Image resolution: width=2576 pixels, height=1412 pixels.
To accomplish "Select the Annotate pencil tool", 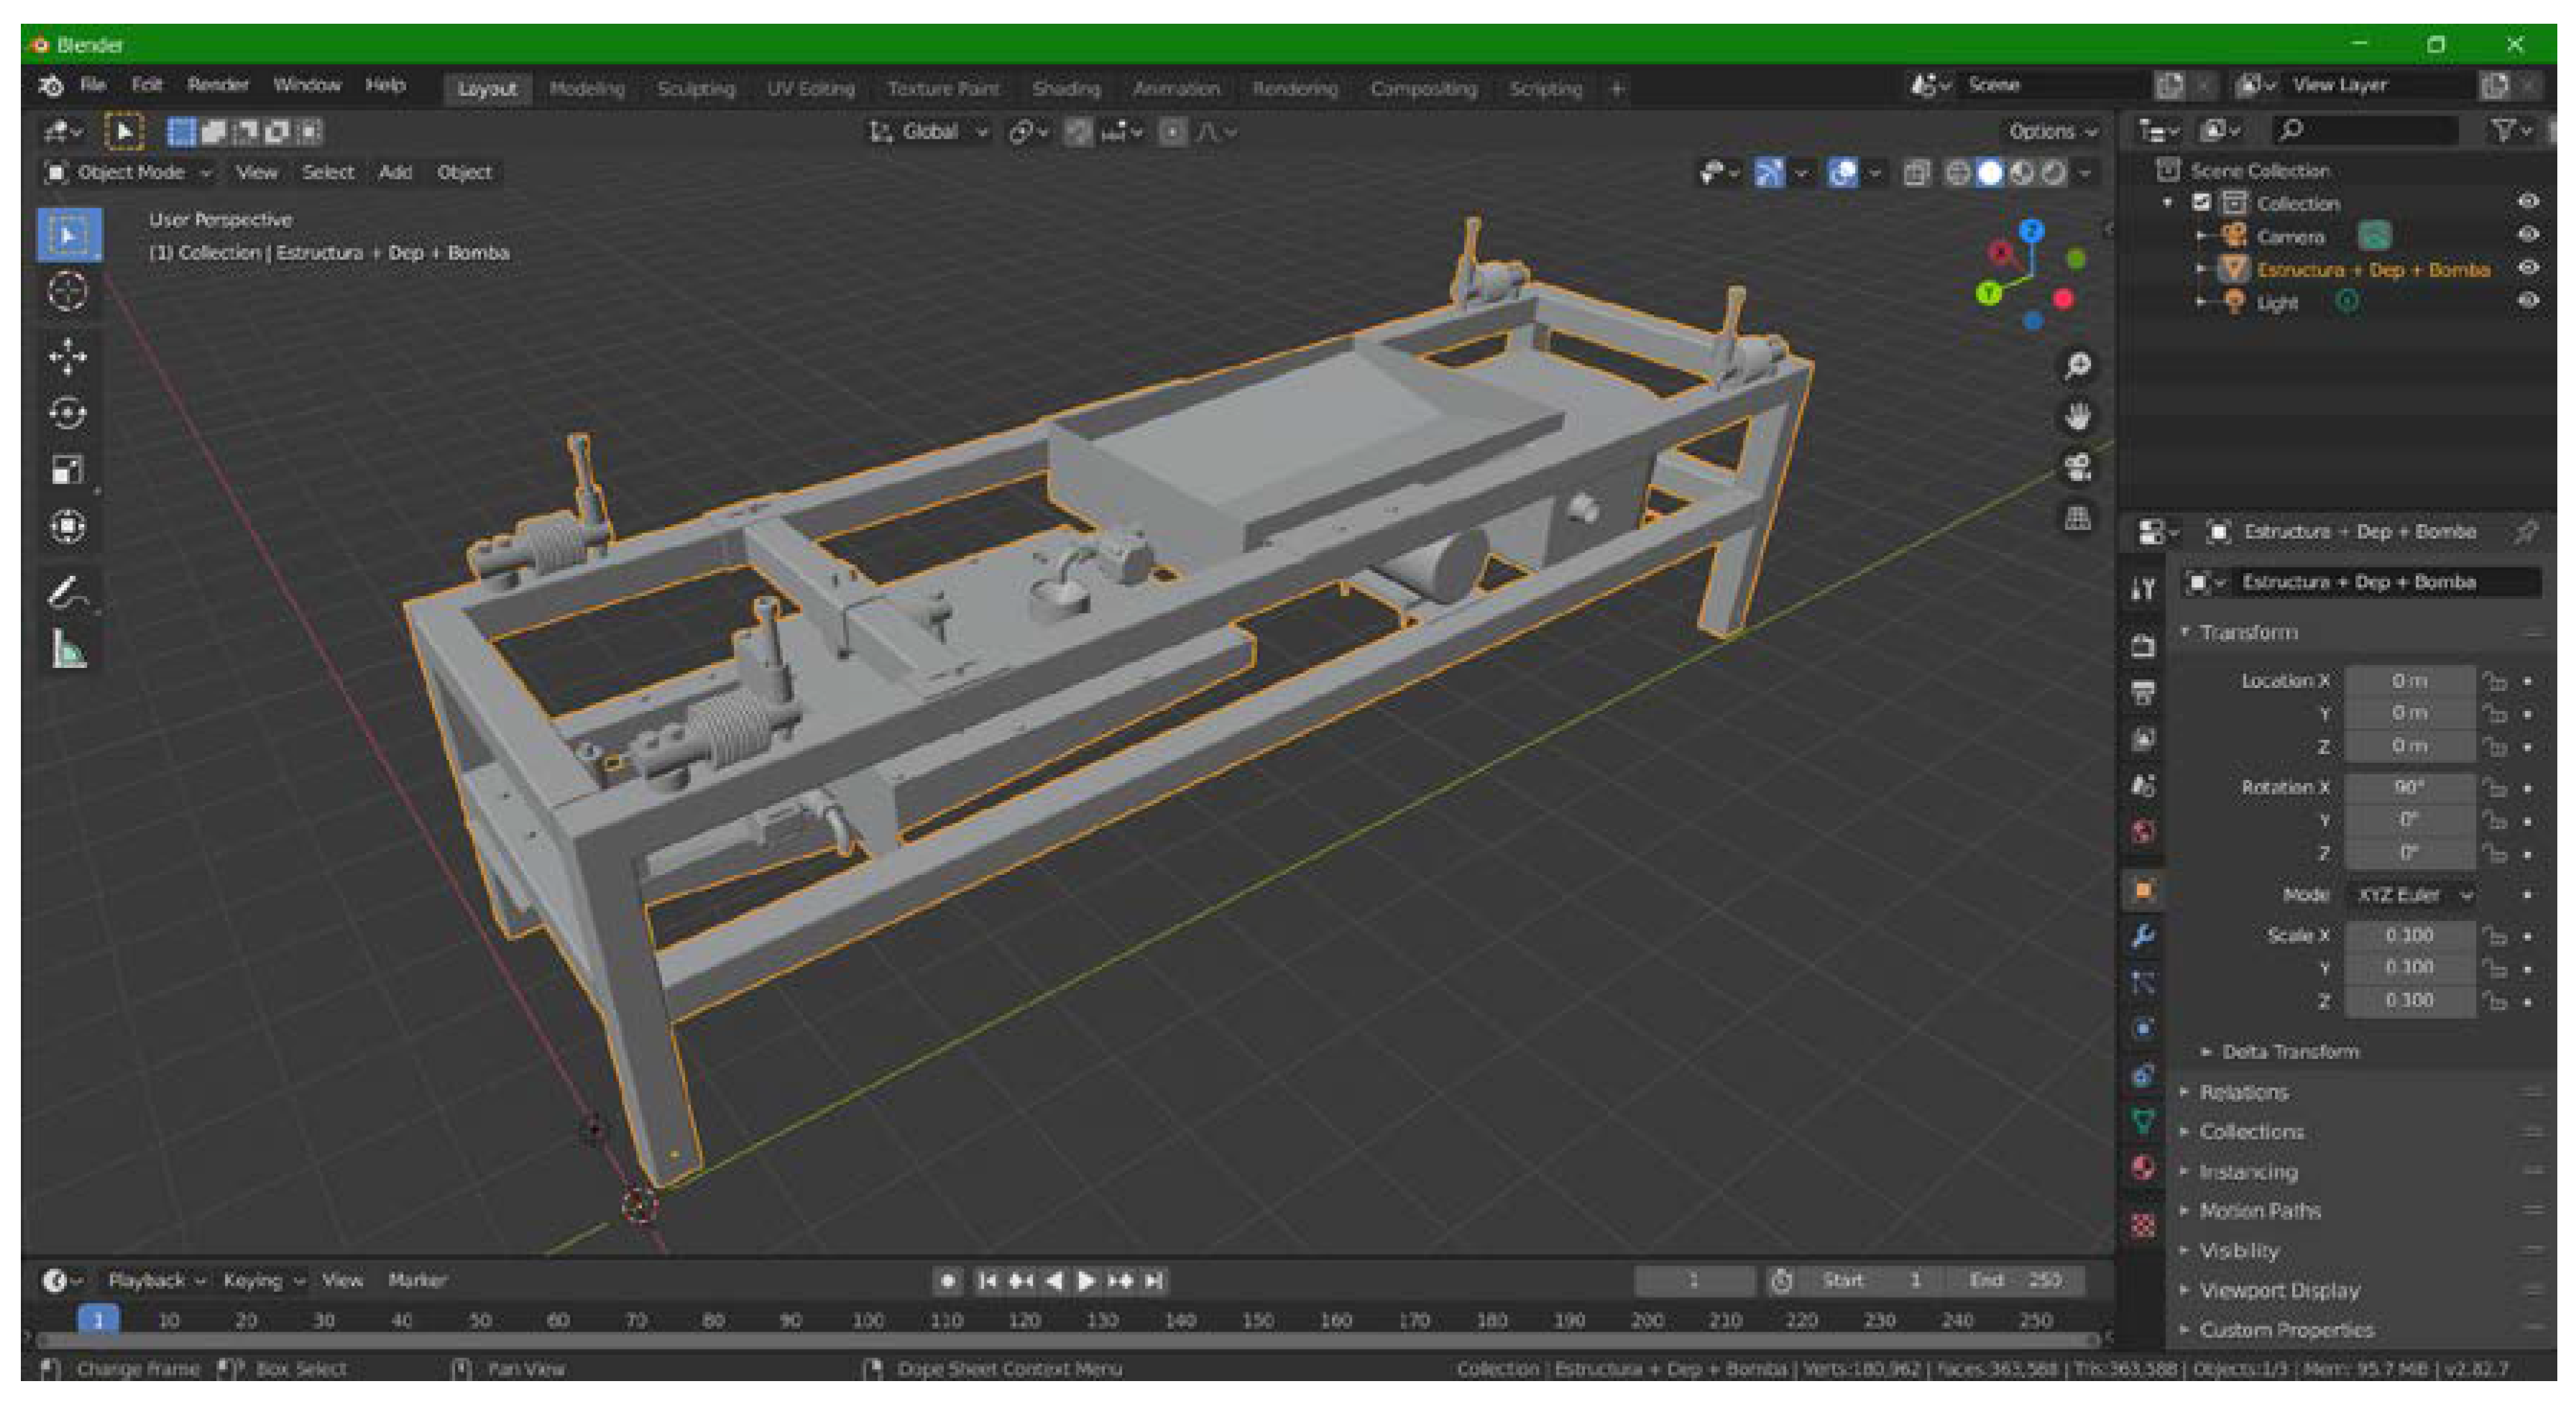I will click(68, 592).
